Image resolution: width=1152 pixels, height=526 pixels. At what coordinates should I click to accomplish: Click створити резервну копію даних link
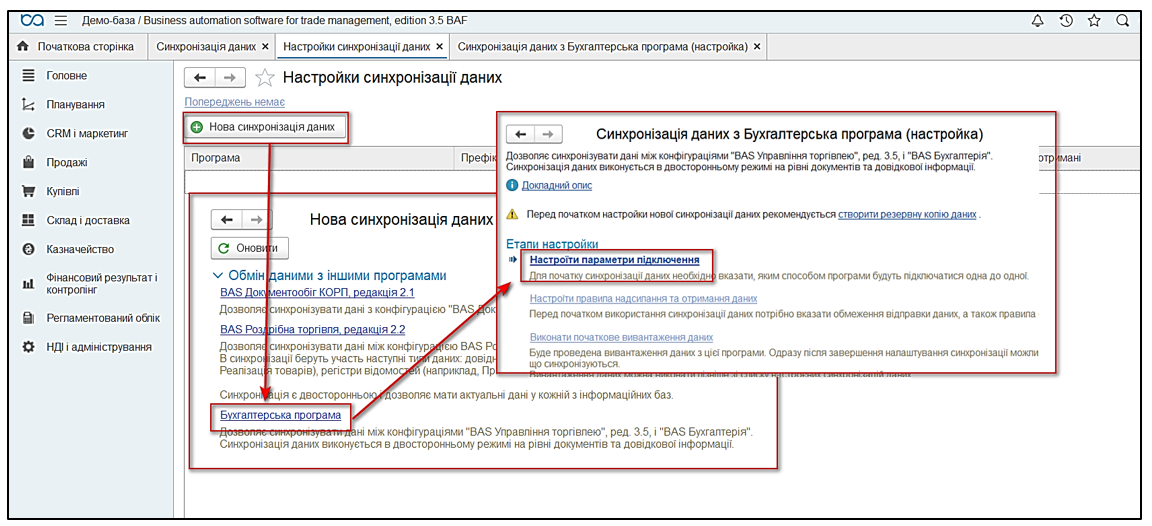click(x=907, y=215)
